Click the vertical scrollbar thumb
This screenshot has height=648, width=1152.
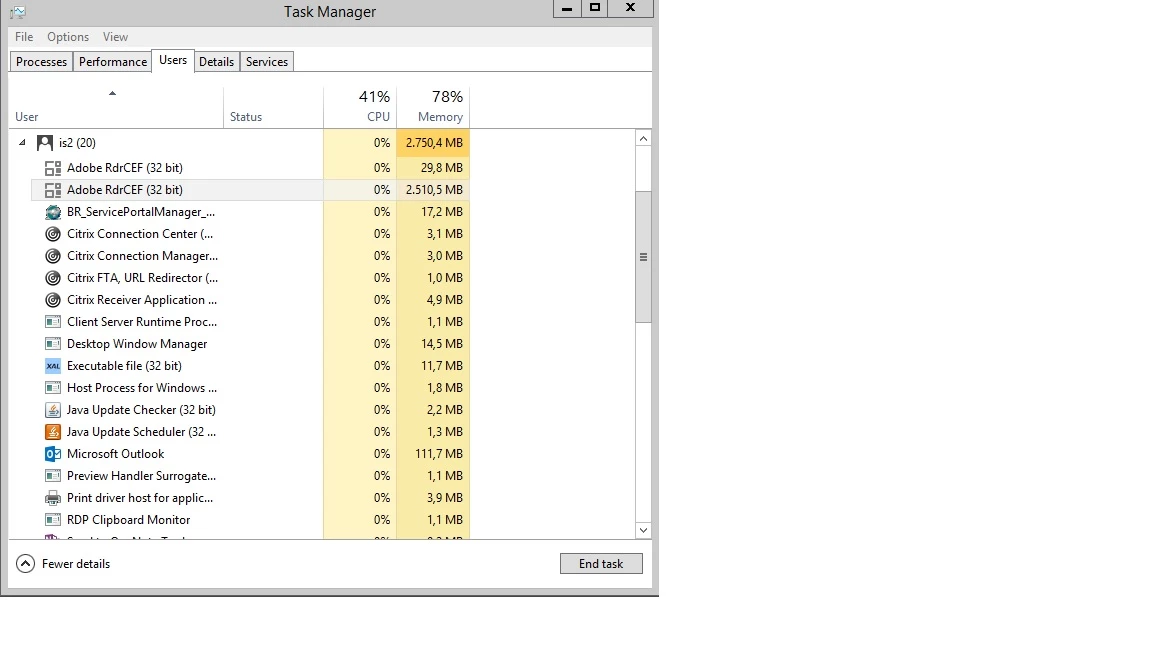[644, 256]
